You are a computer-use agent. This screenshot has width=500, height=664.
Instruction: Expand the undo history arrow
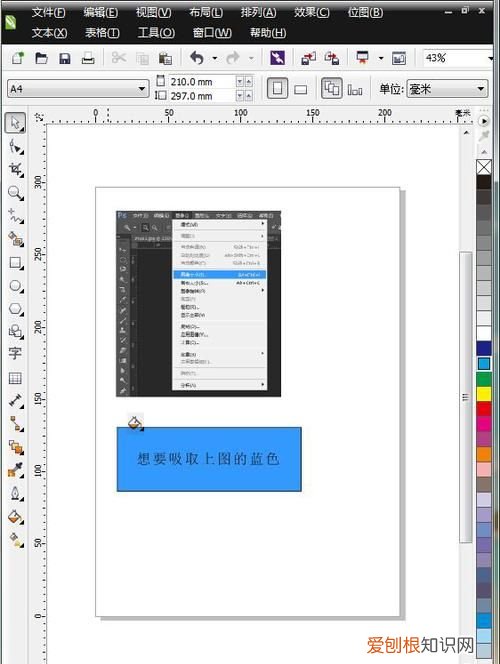(215, 58)
